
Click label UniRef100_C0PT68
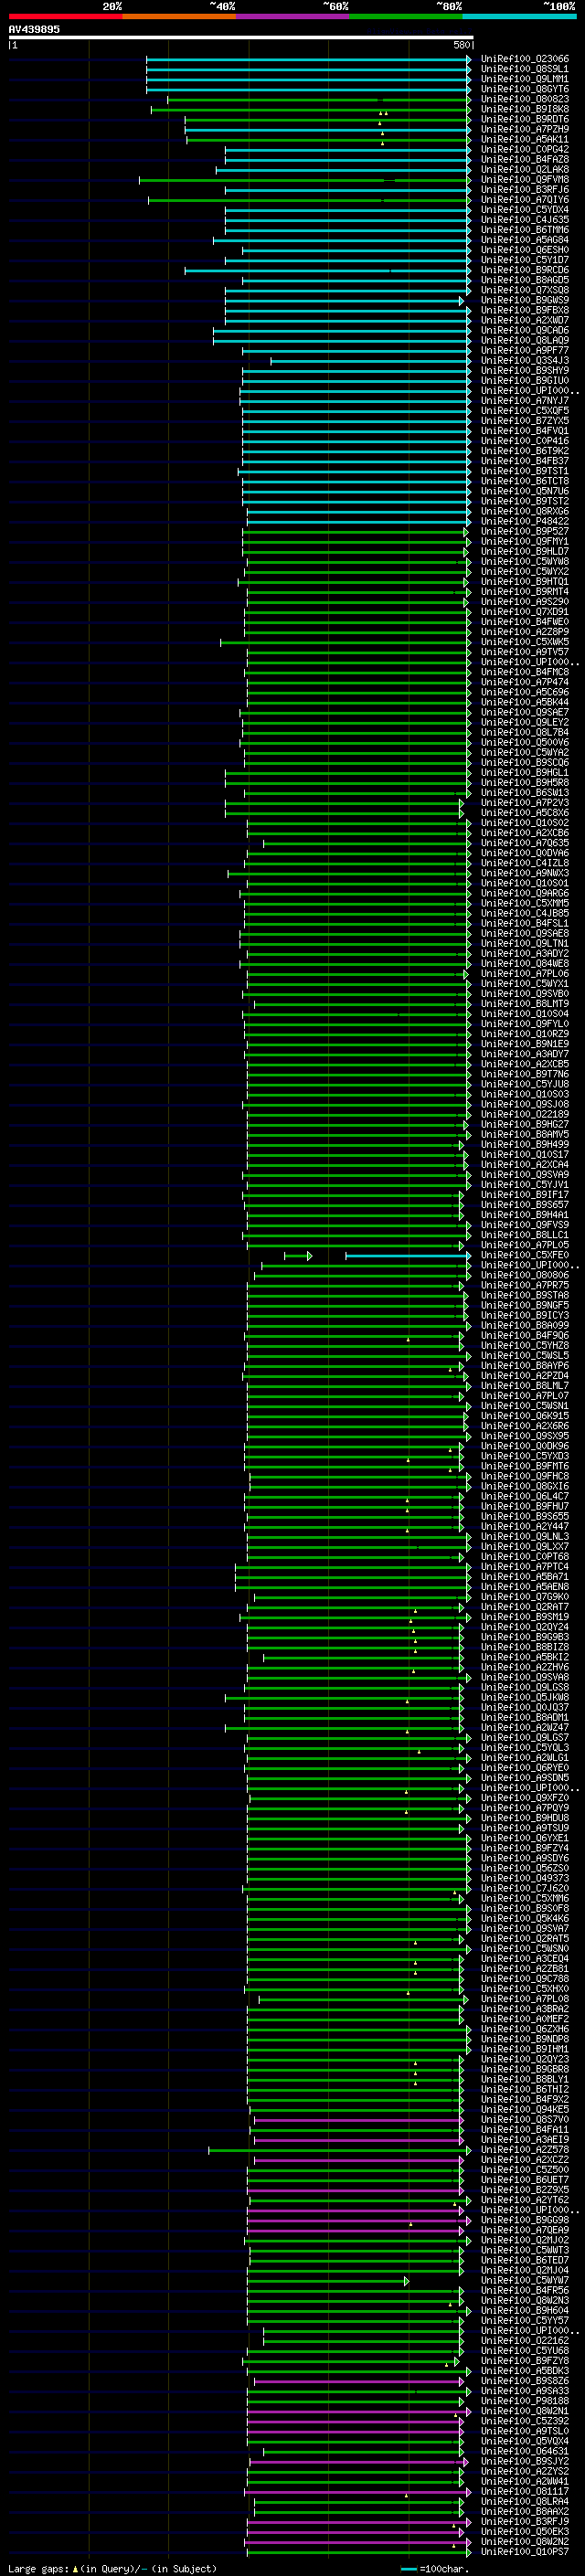(x=524, y=1556)
